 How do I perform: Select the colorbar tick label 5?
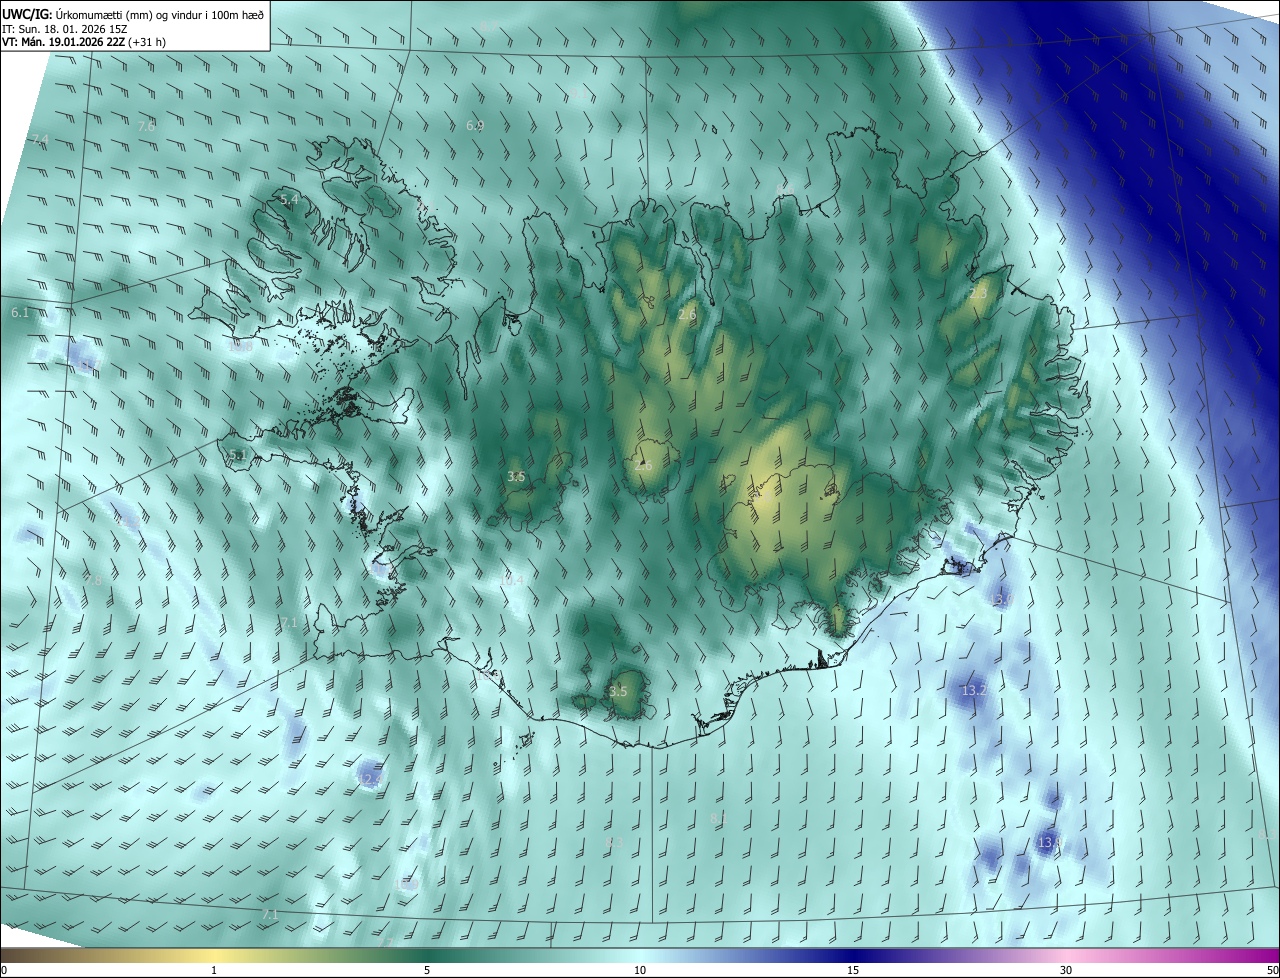click(427, 970)
